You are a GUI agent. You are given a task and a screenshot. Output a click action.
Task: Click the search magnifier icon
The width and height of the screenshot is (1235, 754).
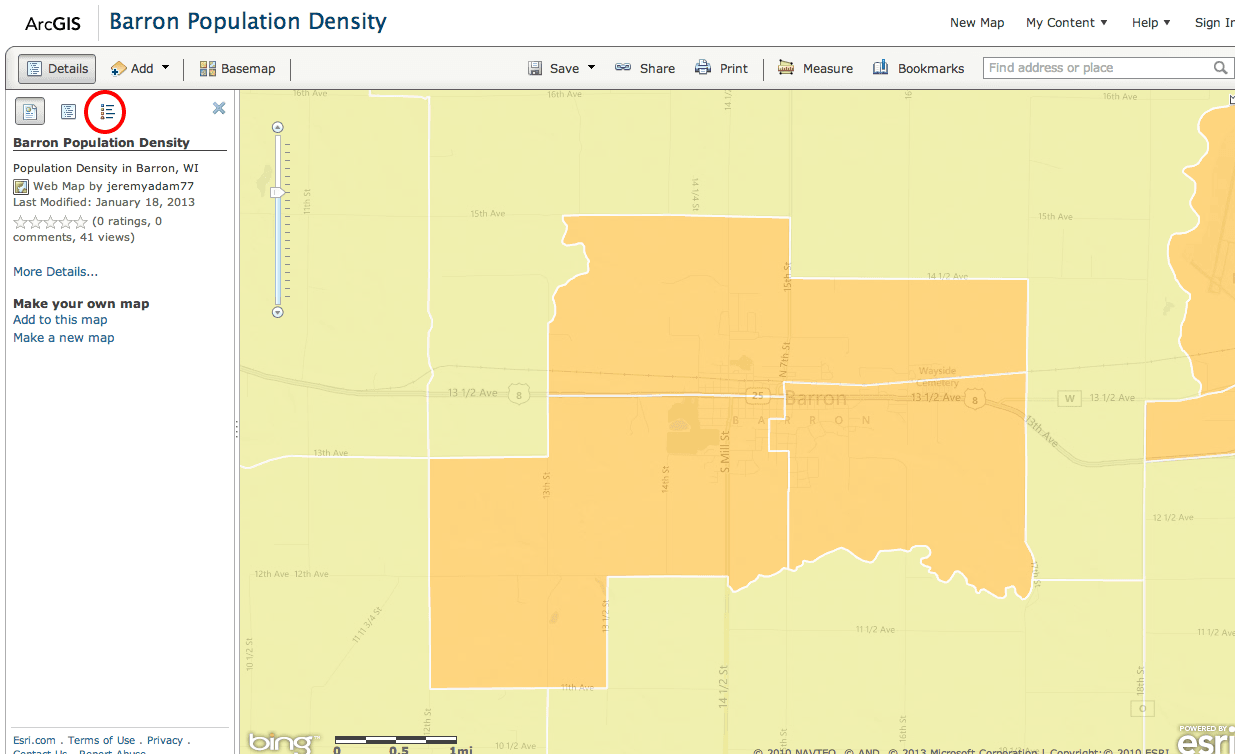[1220, 68]
